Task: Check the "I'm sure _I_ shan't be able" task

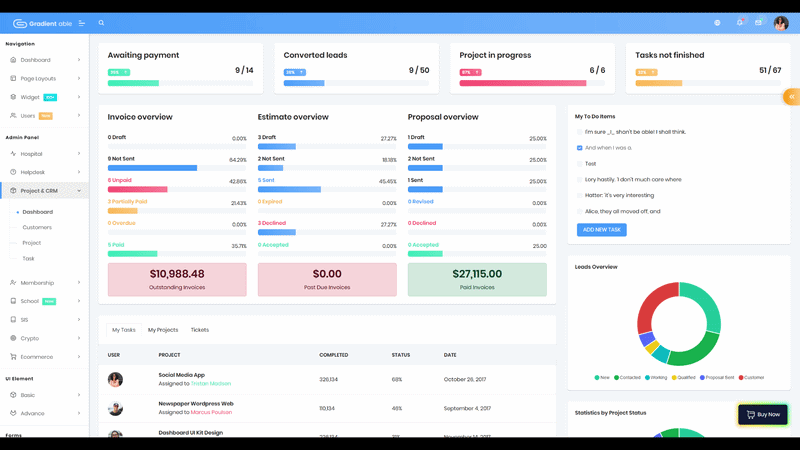Action: (x=580, y=132)
